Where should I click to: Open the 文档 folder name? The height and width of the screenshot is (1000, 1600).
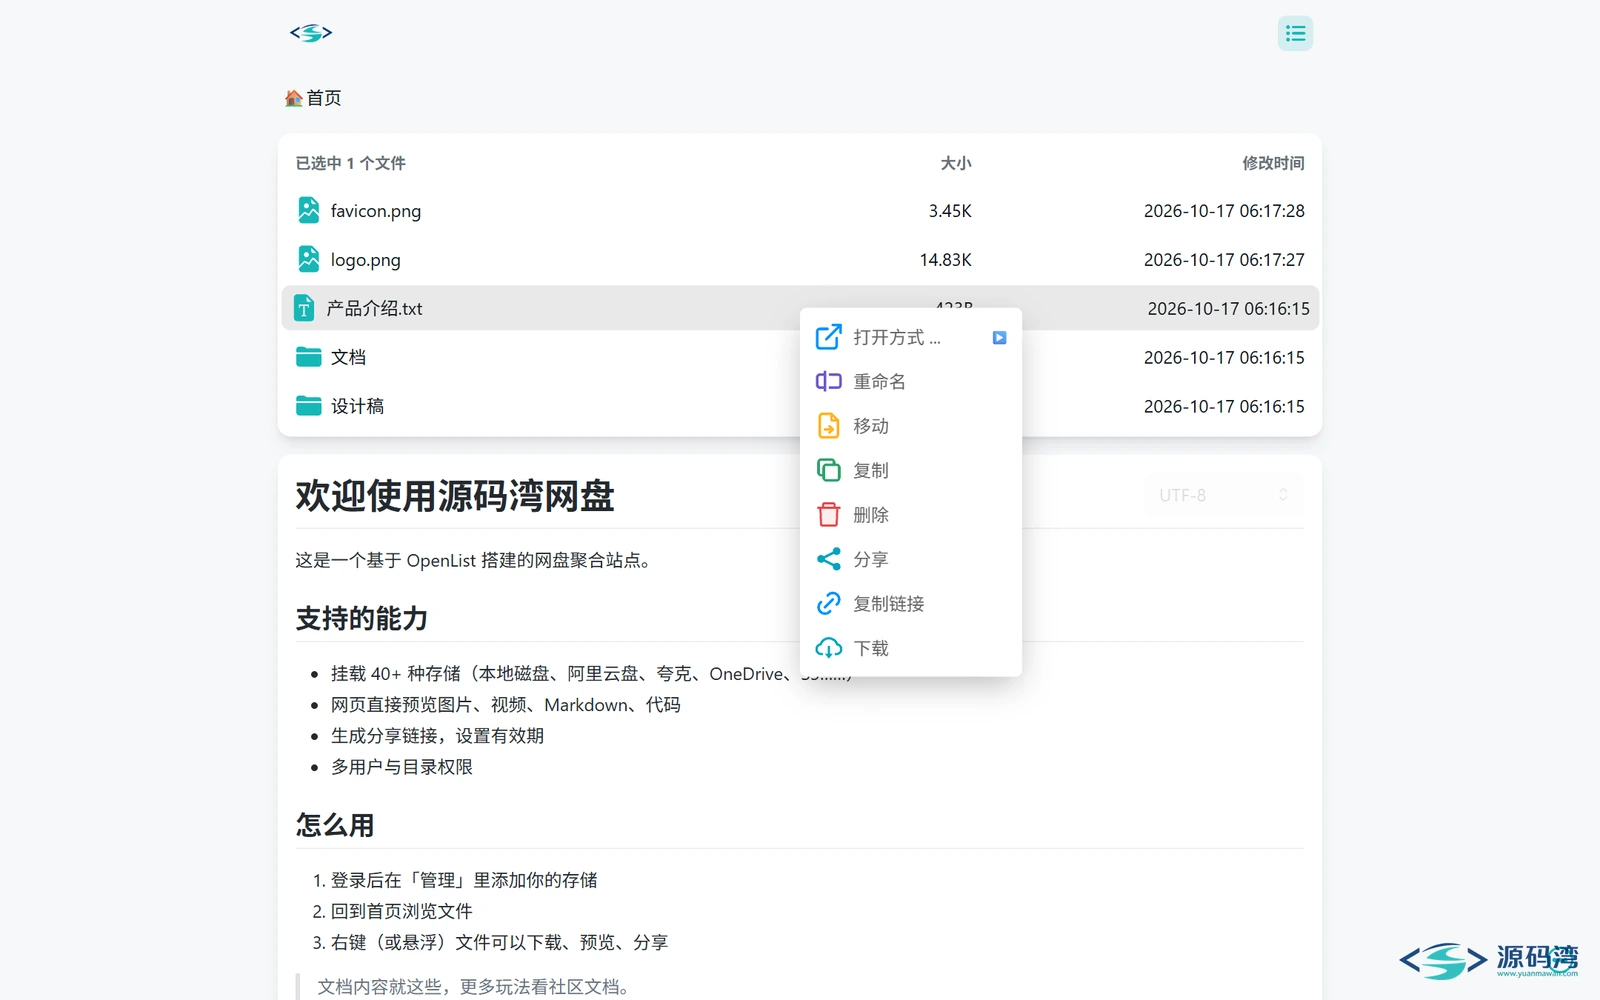348,357
